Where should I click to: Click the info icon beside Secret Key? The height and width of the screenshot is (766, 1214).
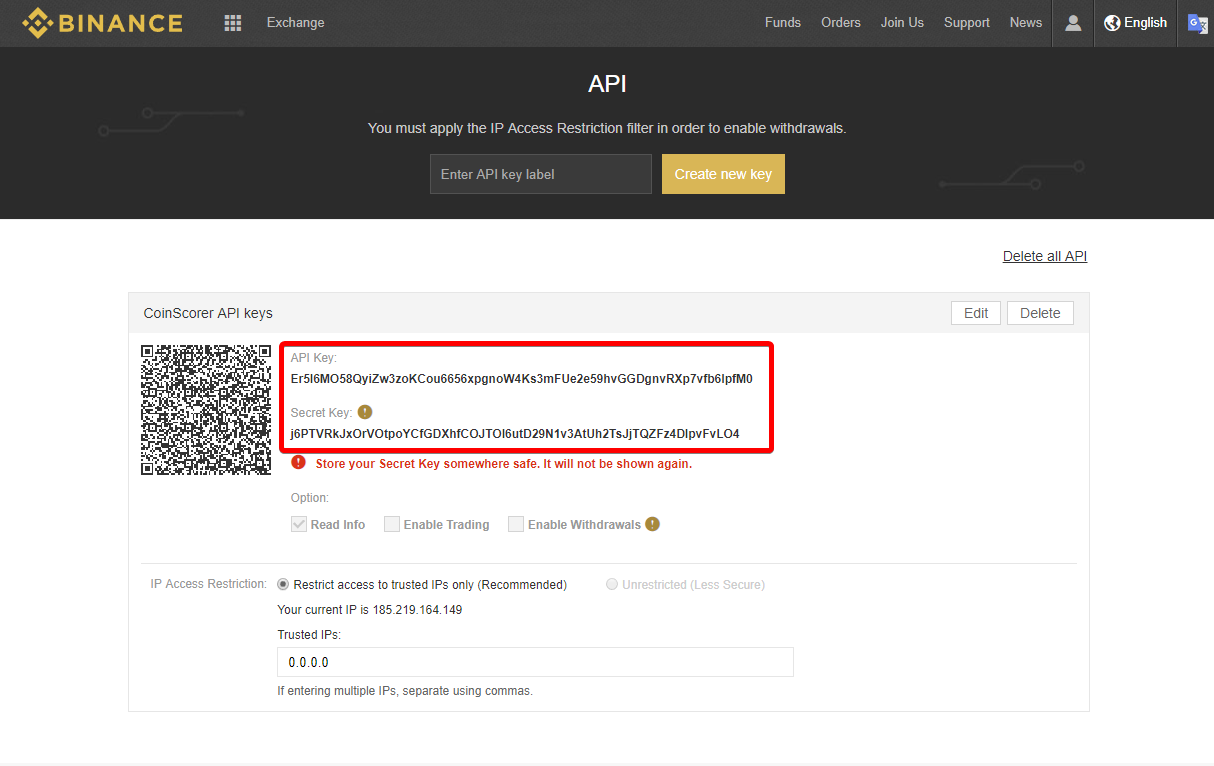(365, 412)
